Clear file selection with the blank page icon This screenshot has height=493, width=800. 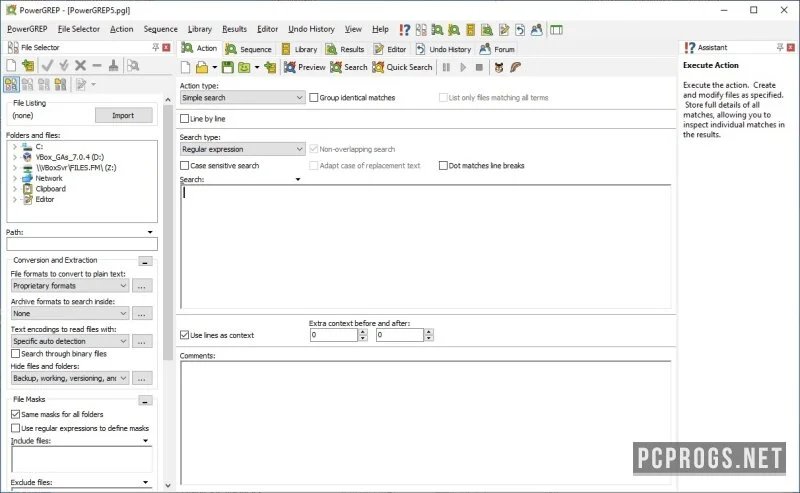tap(11, 65)
